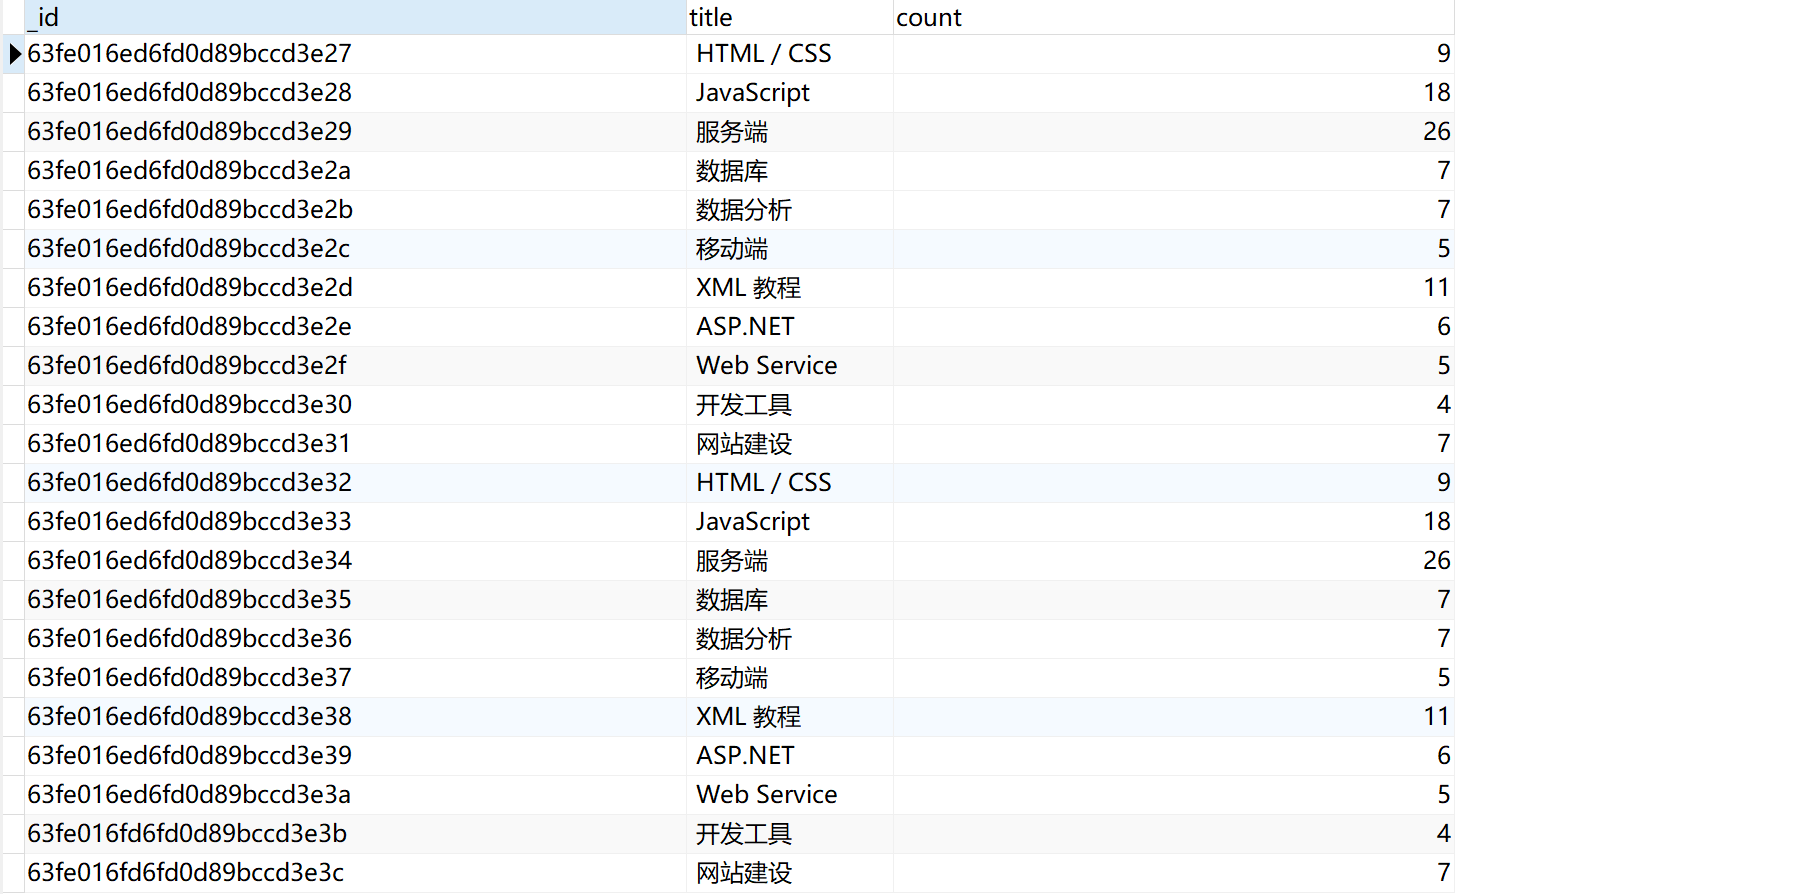Select cell 63fe016ed6fd0d89bccd3e39
The width and height of the screenshot is (1797, 894).
point(355,756)
